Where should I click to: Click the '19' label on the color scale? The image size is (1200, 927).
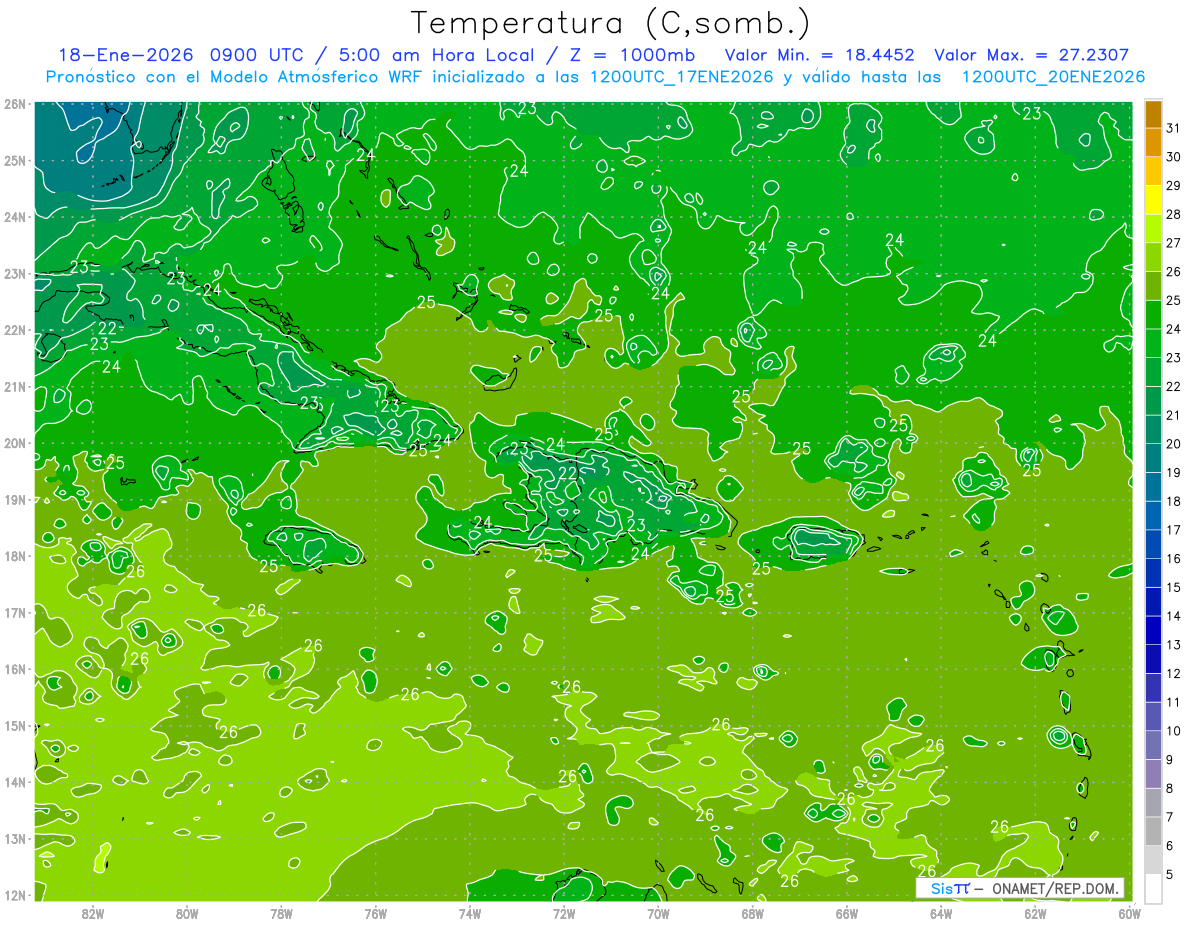(1173, 473)
